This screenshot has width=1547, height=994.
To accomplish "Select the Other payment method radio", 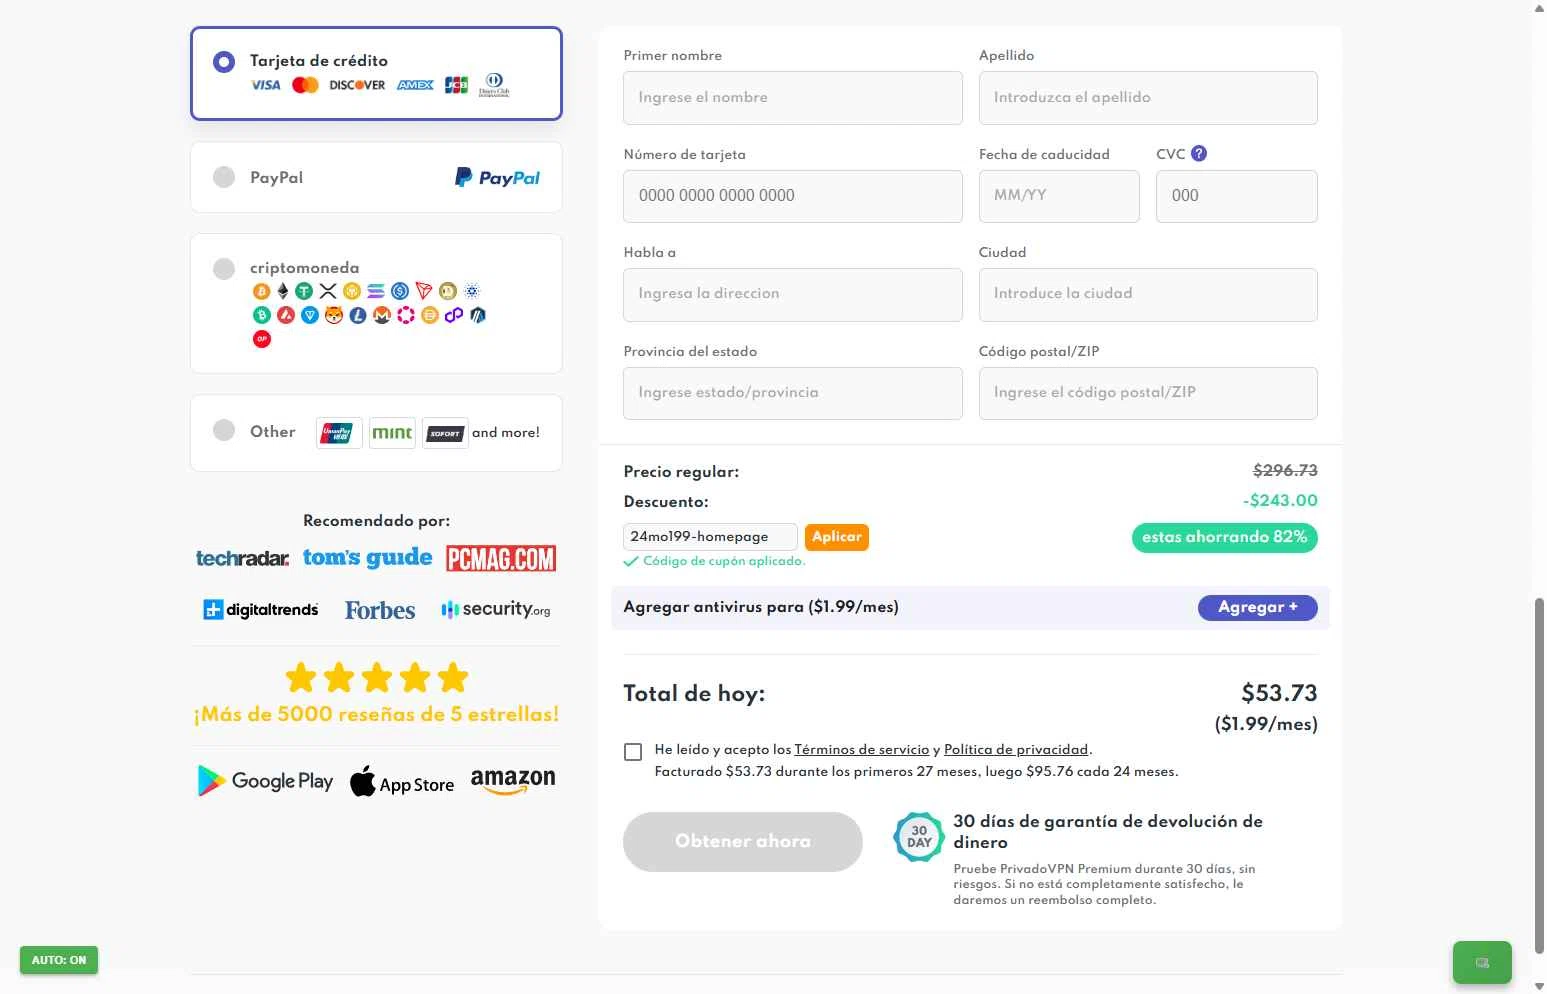I will (224, 430).
